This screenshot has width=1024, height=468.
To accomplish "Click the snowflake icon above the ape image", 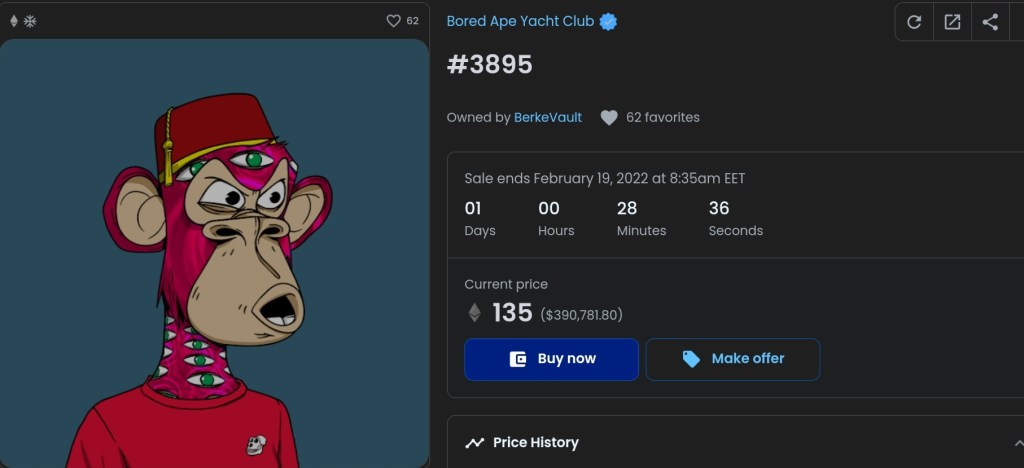I will (x=30, y=20).
